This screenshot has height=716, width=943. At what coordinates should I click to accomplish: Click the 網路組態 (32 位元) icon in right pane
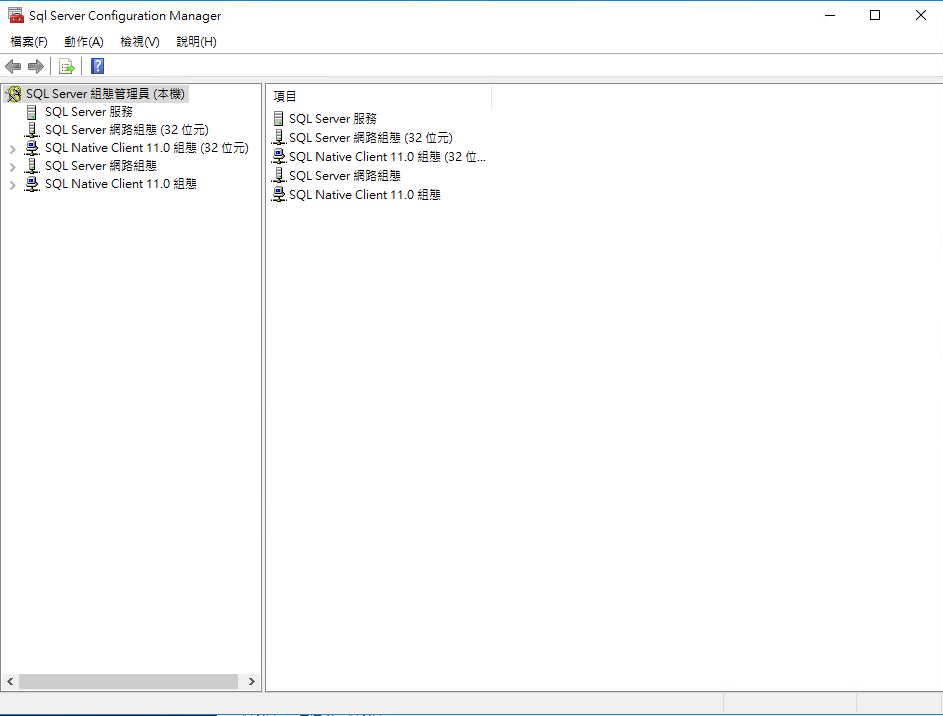click(x=278, y=138)
